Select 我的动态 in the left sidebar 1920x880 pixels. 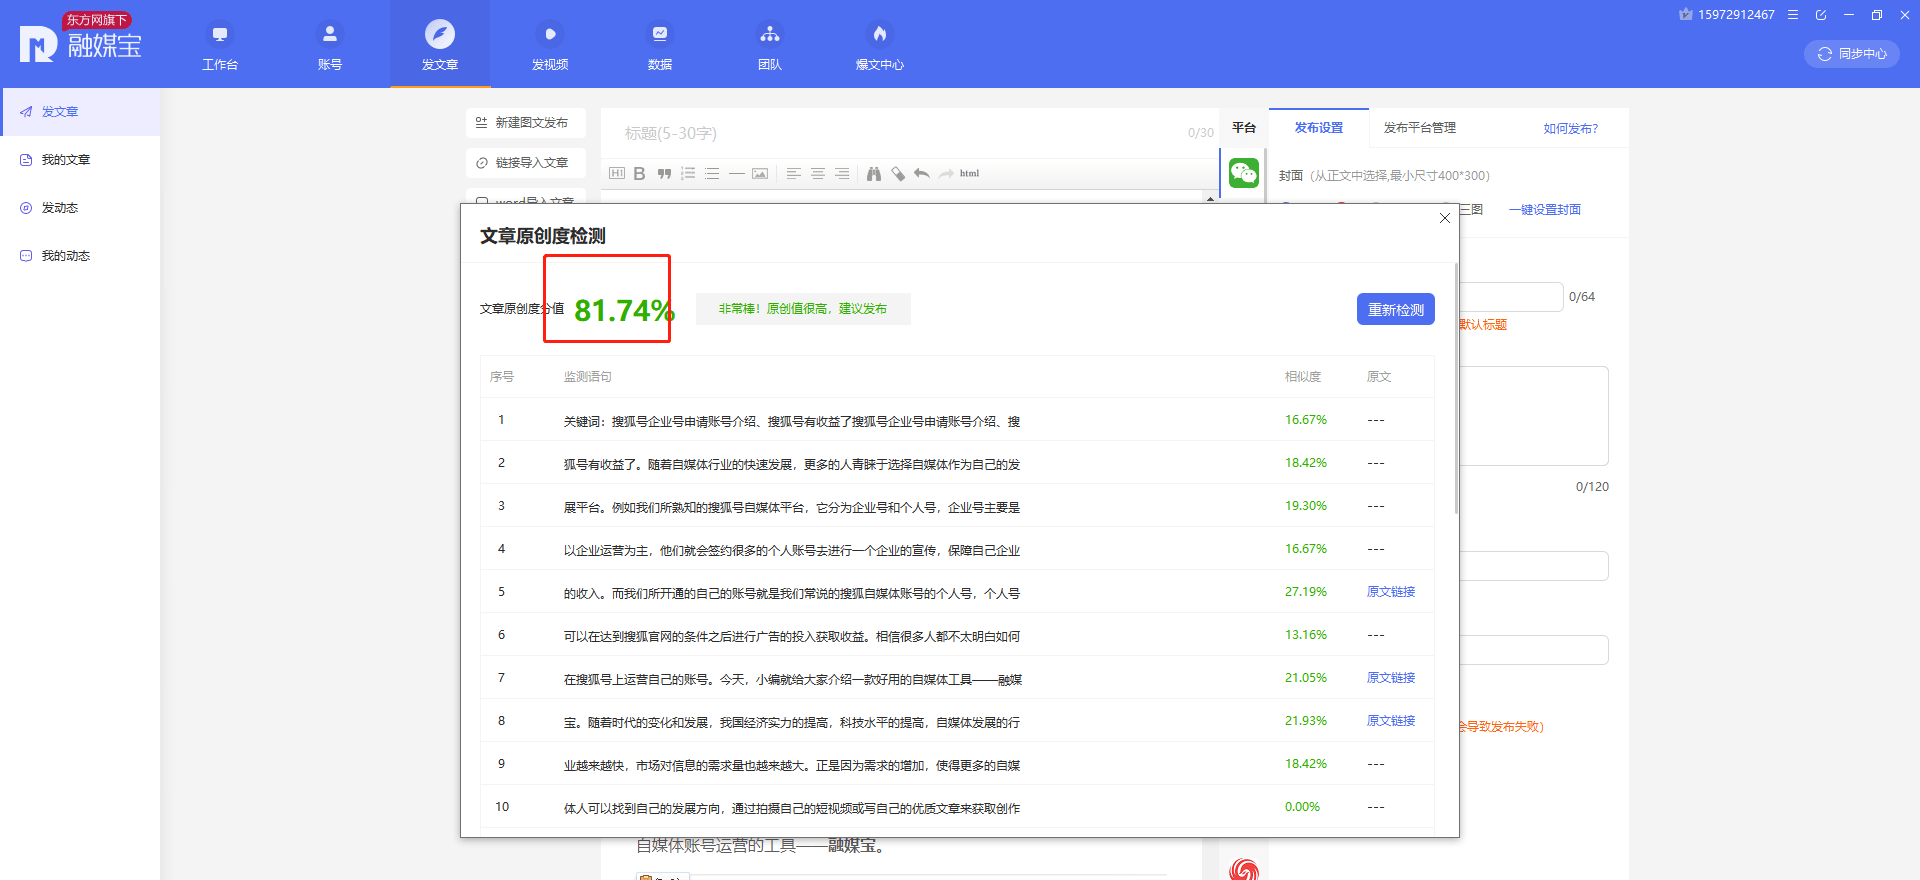(x=80, y=256)
